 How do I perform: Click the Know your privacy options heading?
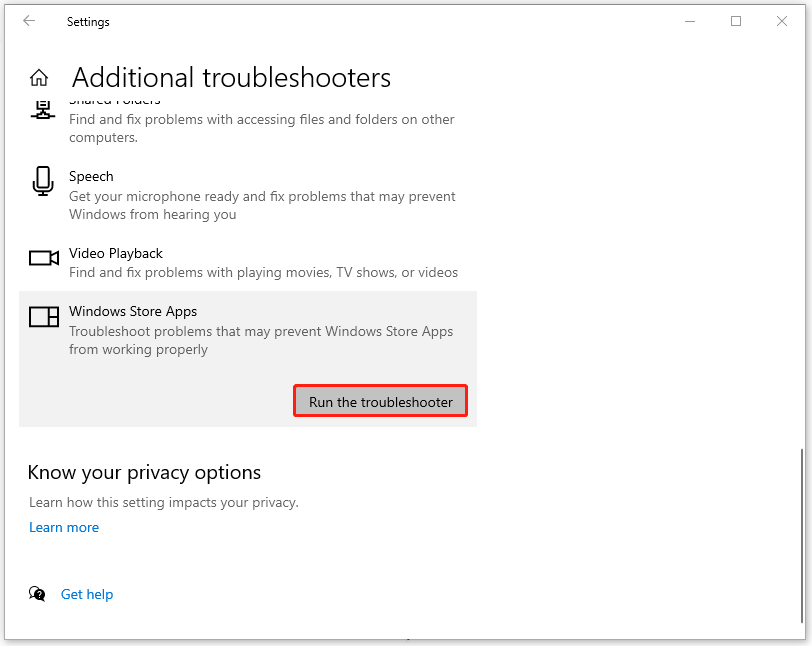pyautogui.click(x=144, y=472)
